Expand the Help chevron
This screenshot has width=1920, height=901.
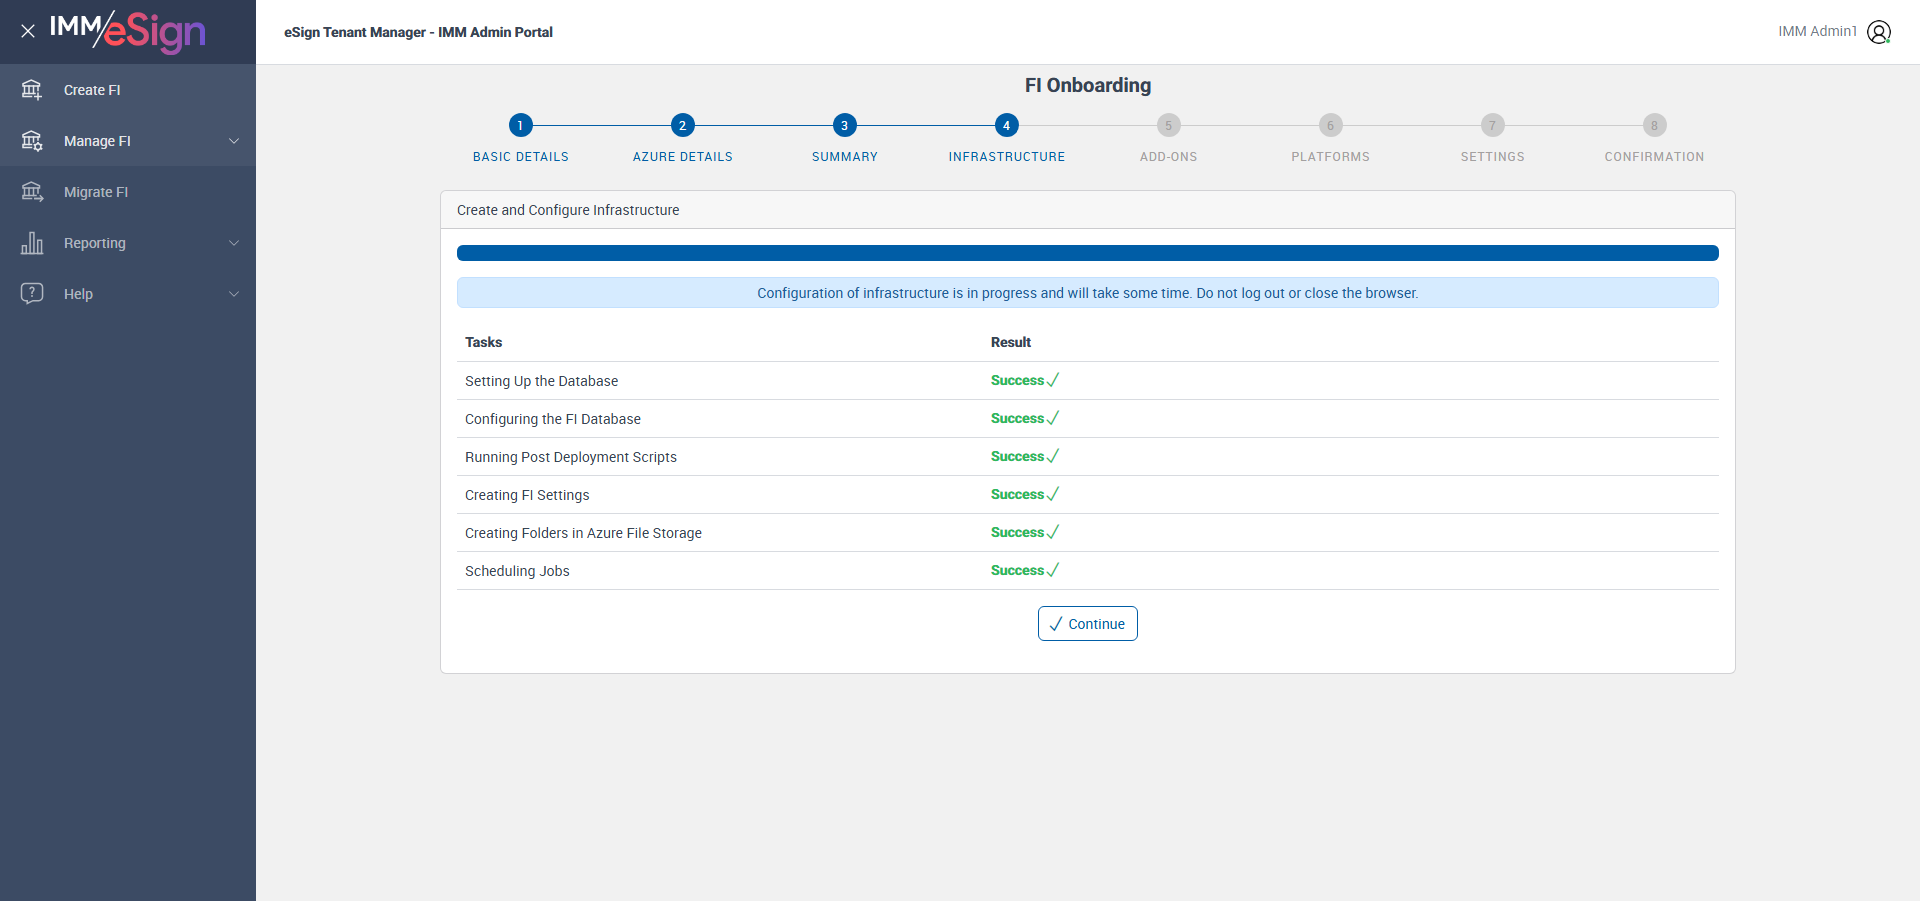click(234, 294)
